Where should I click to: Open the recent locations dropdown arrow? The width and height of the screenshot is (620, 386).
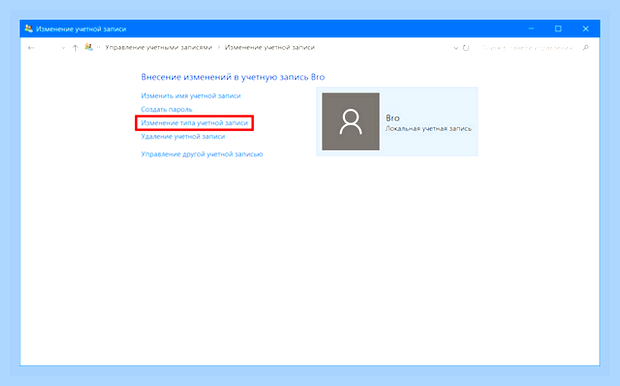[x=63, y=48]
